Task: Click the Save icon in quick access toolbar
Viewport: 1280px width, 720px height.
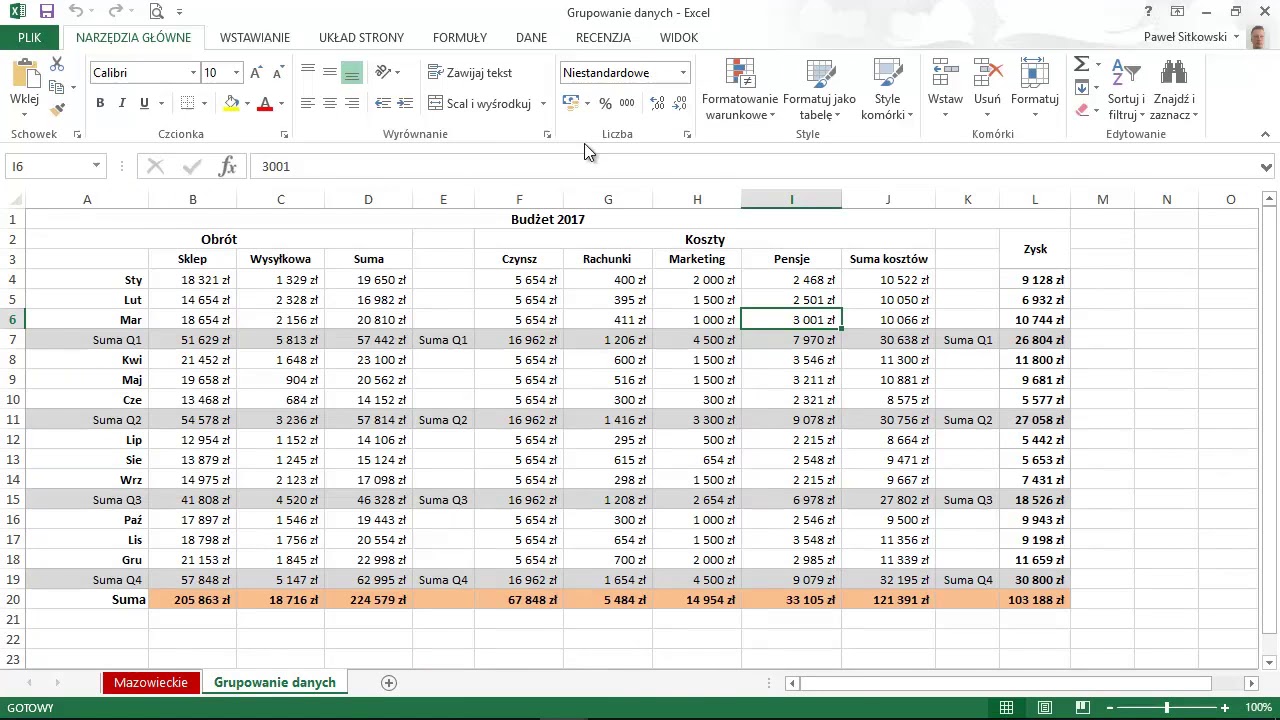Action: pos(46,12)
